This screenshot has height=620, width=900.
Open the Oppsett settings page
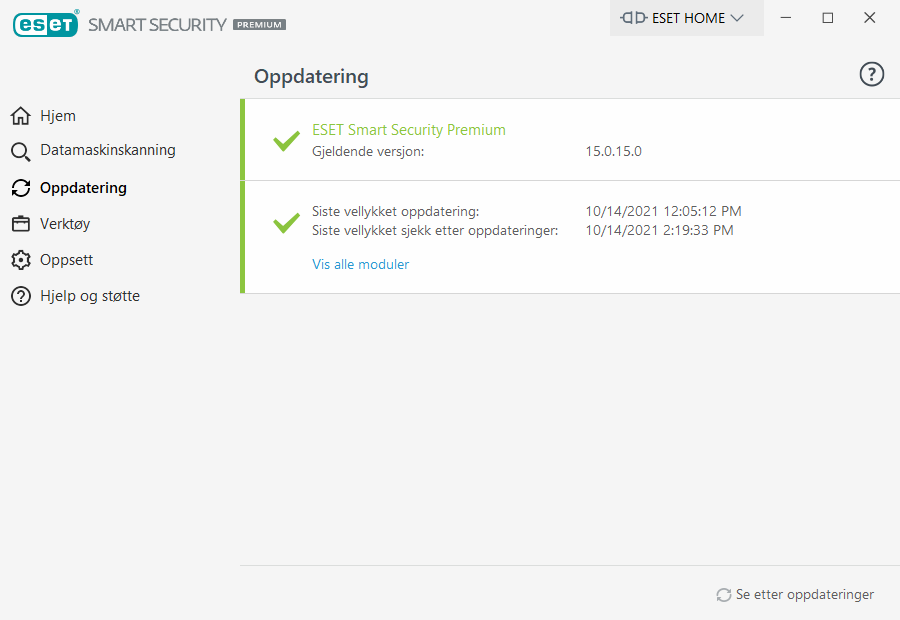click(67, 260)
